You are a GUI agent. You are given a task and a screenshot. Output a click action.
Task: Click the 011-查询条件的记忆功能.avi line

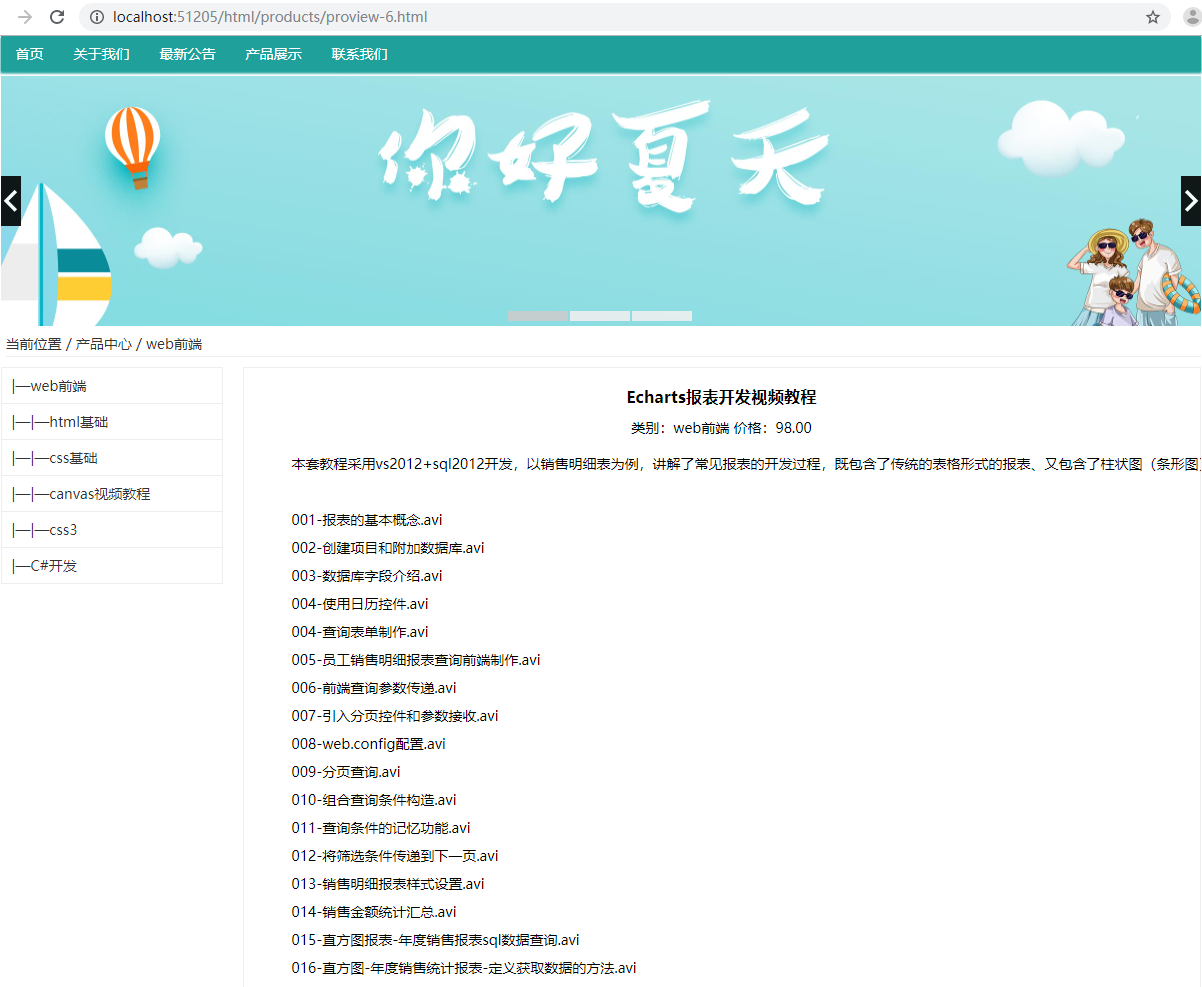381,828
